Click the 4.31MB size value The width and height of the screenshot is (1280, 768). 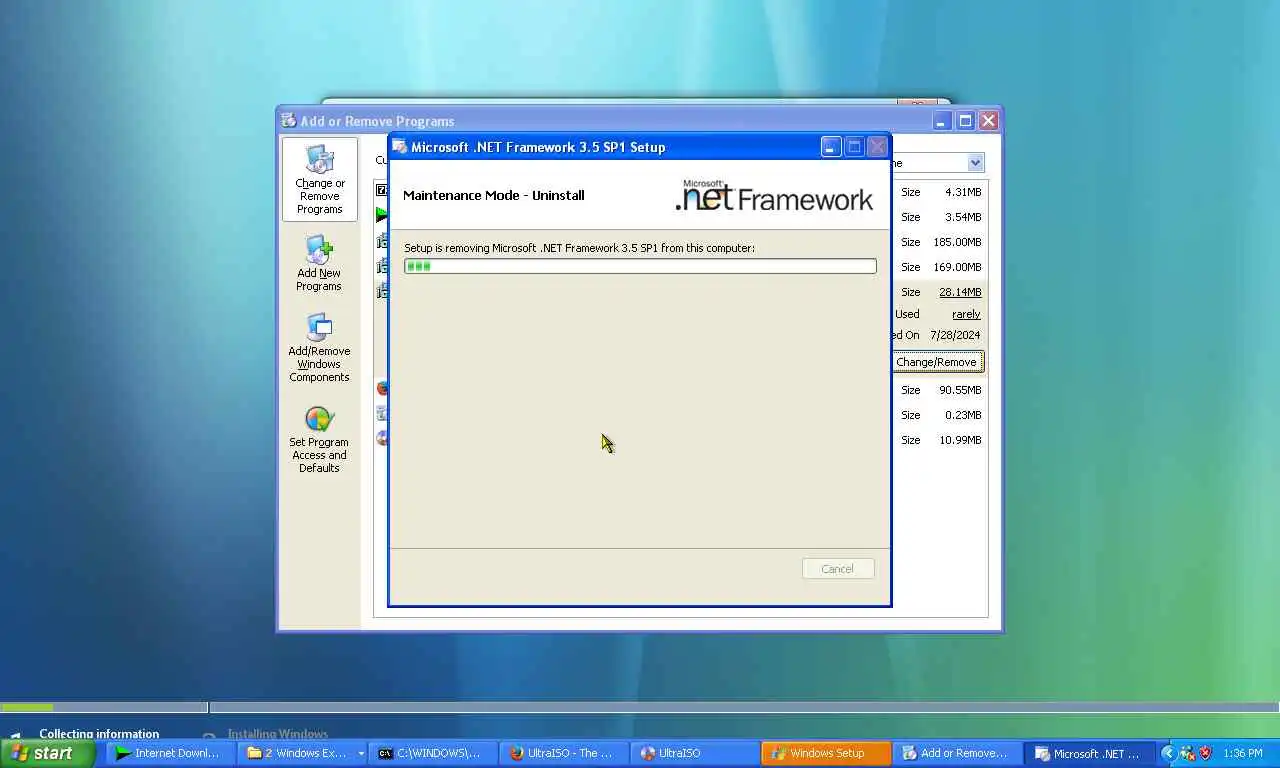(x=963, y=192)
